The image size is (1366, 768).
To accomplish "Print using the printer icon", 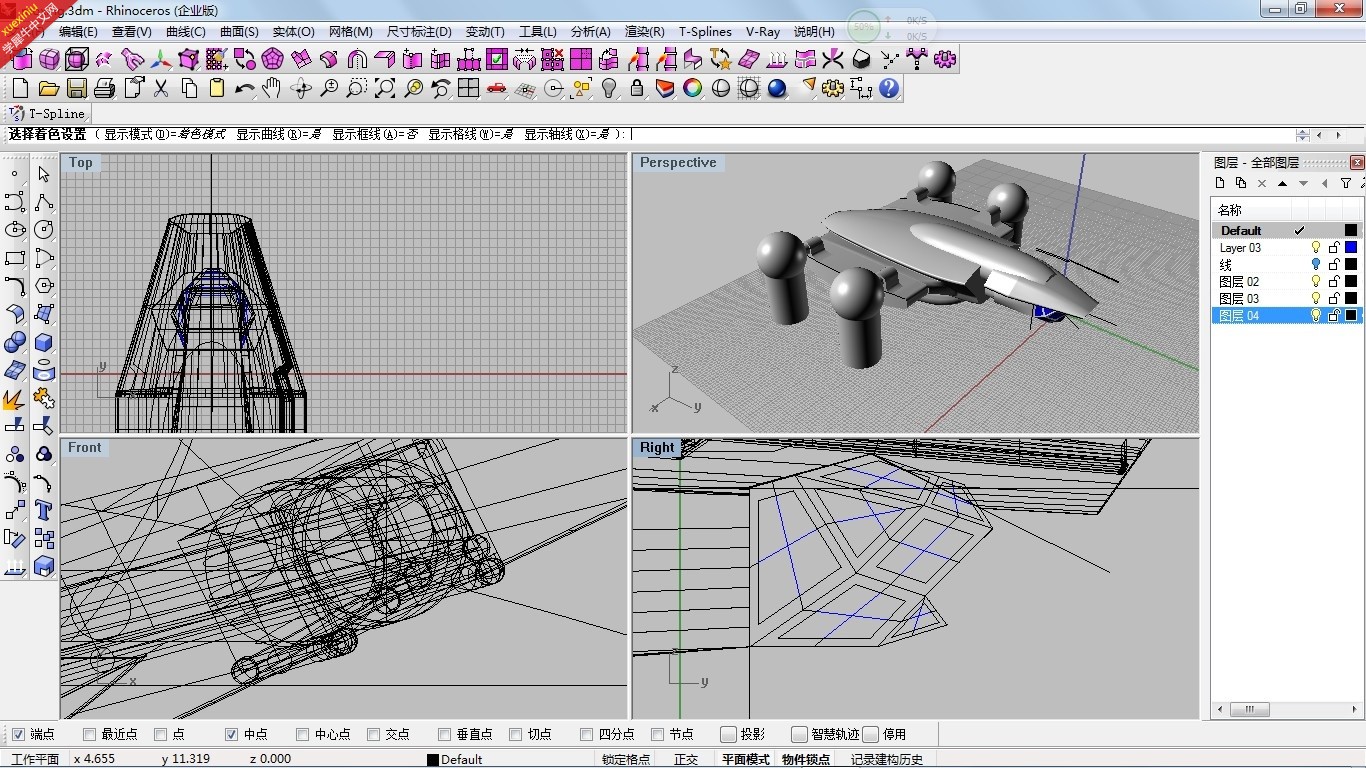I will click(x=104, y=89).
